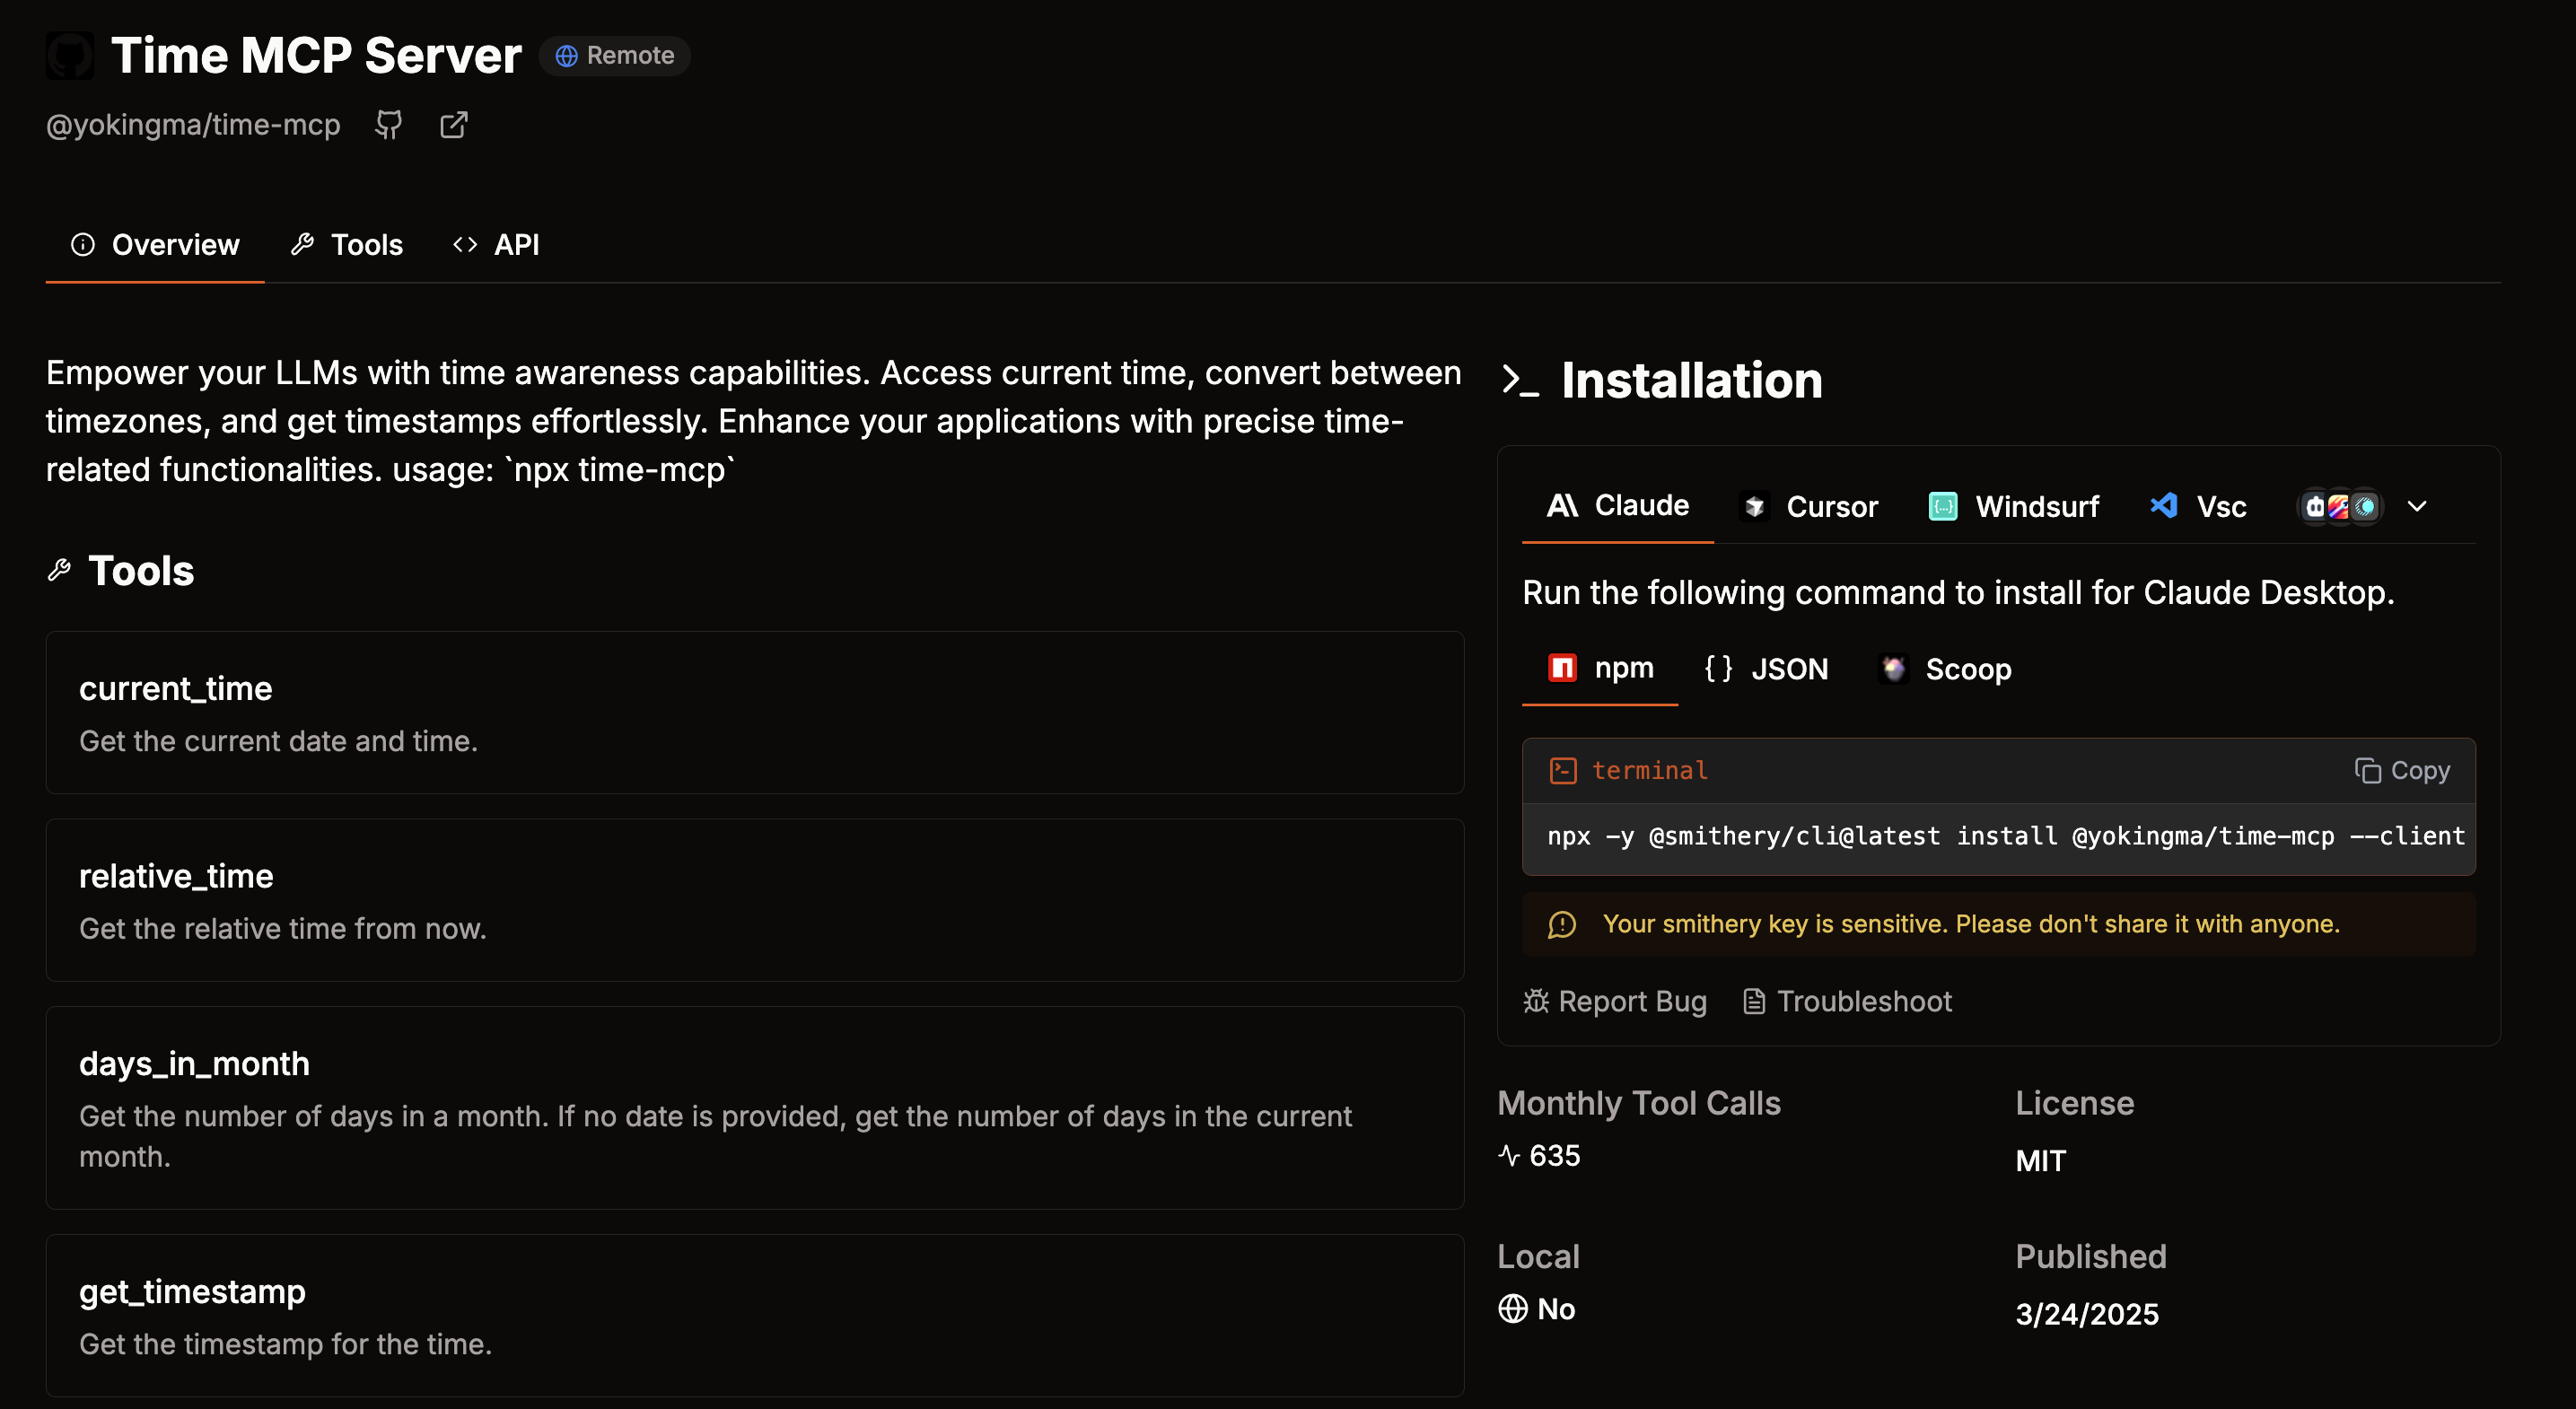Select the Claude client tab
2576x1409 pixels.
(1617, 506)
